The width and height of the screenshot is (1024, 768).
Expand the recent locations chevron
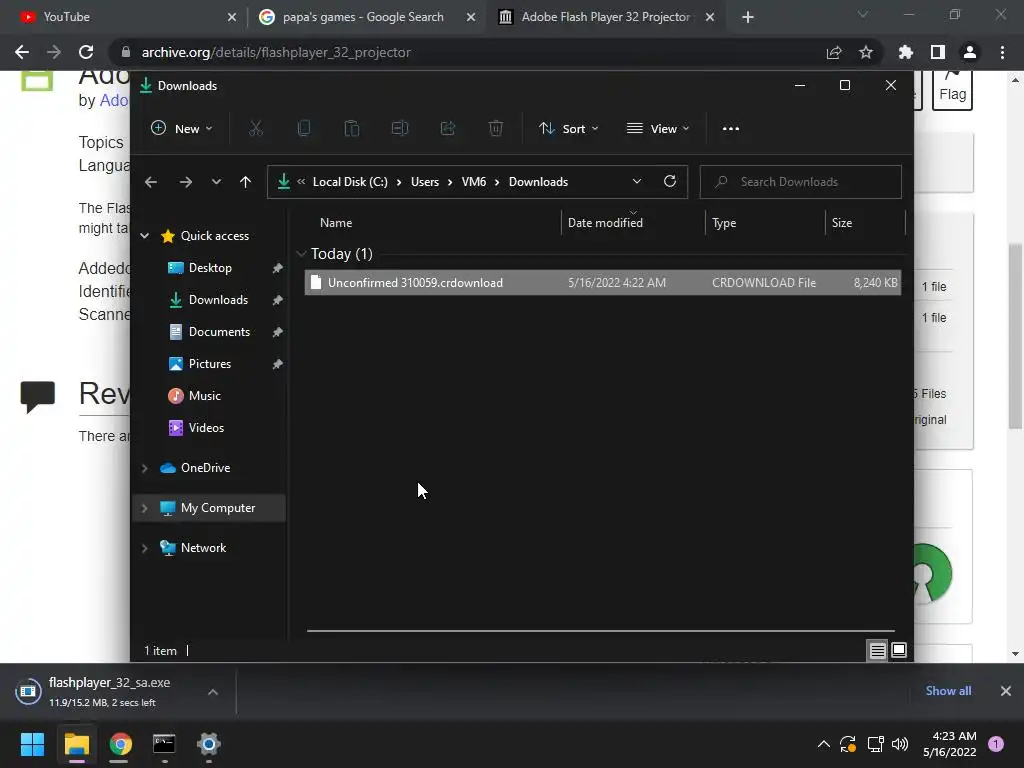216,182
